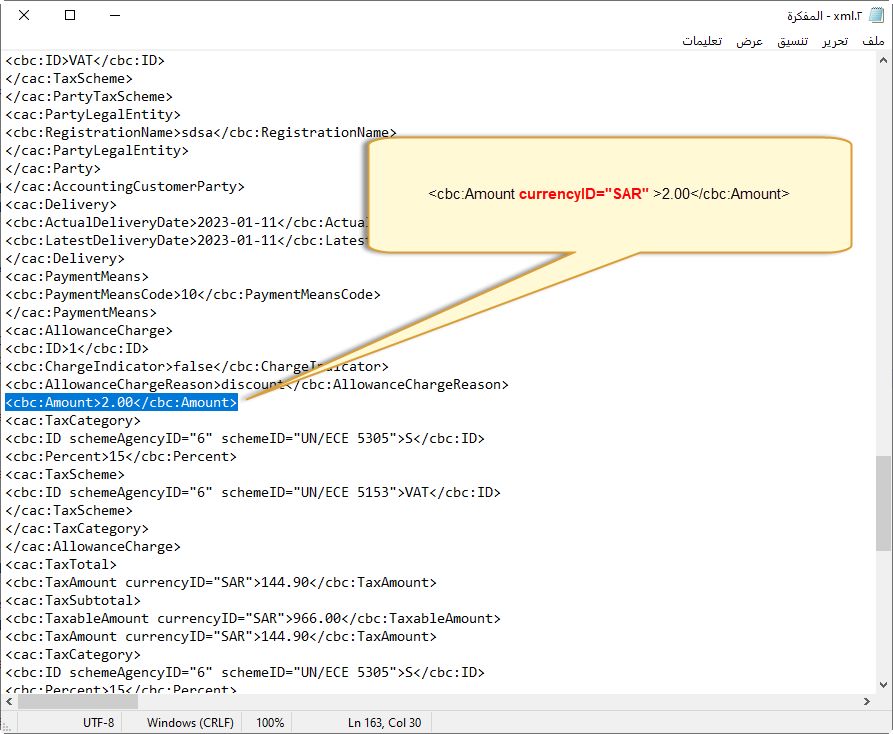Click the highlighted cbc:Amount 2.00 line
Viewport: 893px width, 734px height.
(x=121, y=403)
